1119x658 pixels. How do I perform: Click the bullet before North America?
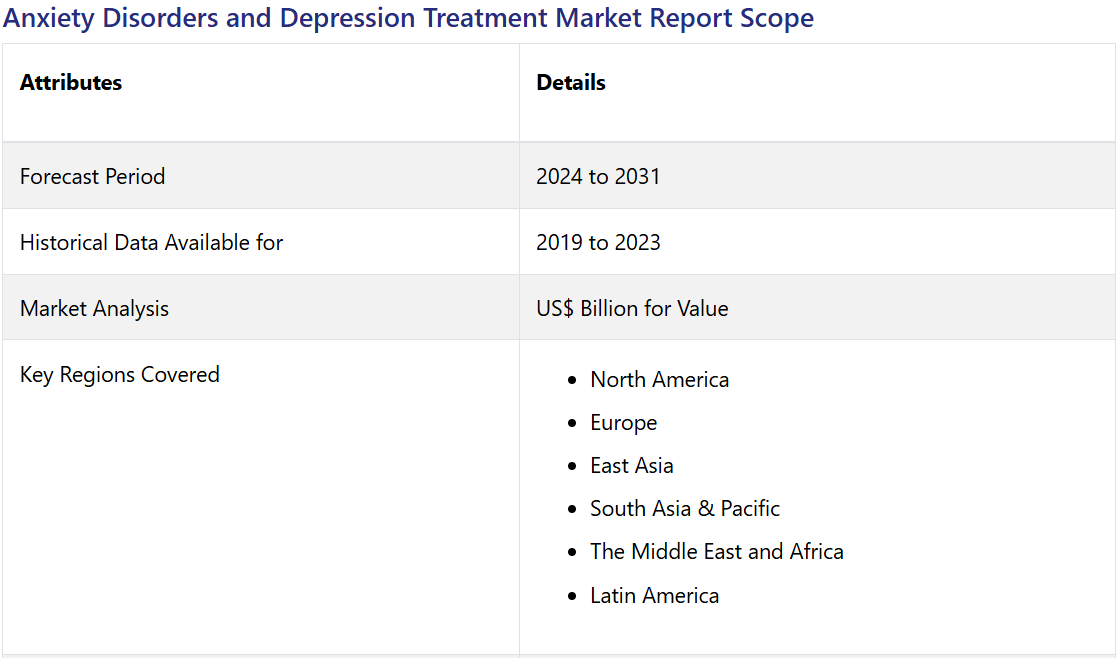572,381
